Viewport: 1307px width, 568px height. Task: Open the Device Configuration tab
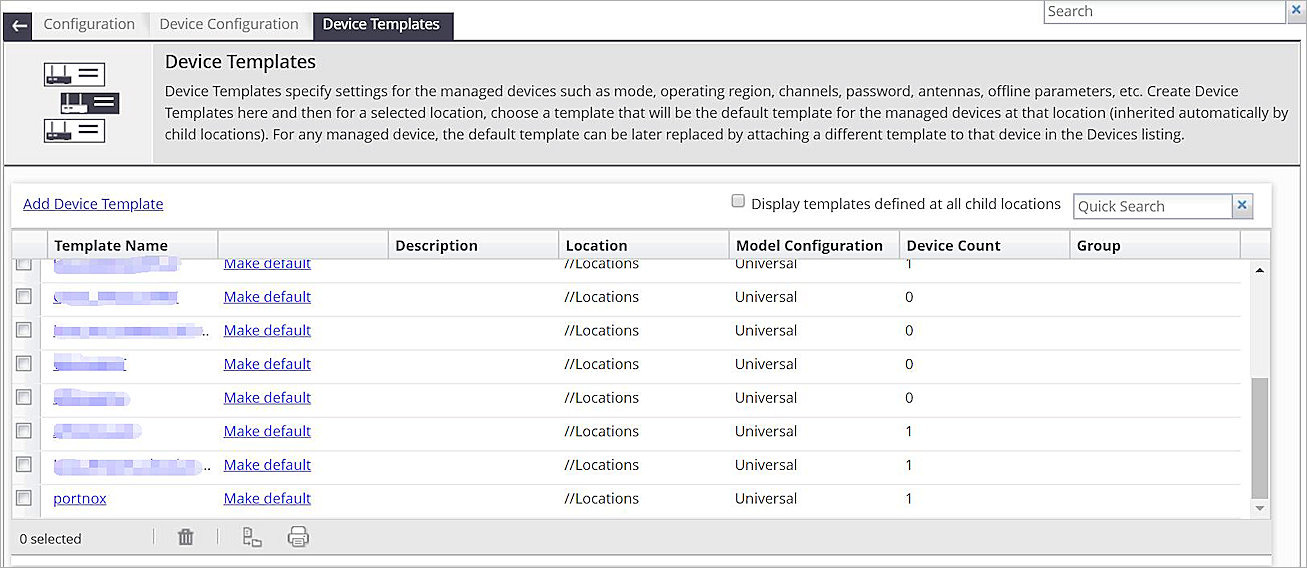(x=229, y=25)
